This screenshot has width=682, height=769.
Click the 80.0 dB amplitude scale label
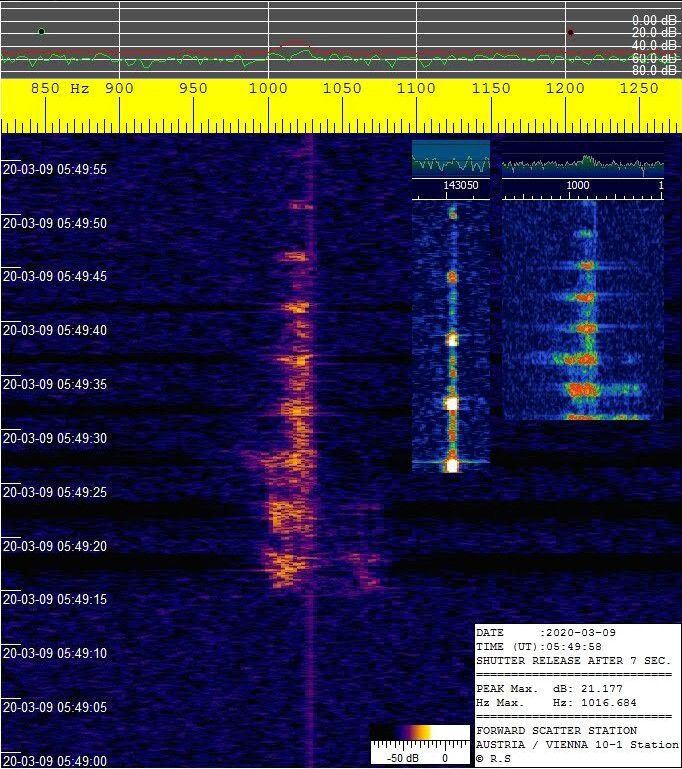coord(654,71)
